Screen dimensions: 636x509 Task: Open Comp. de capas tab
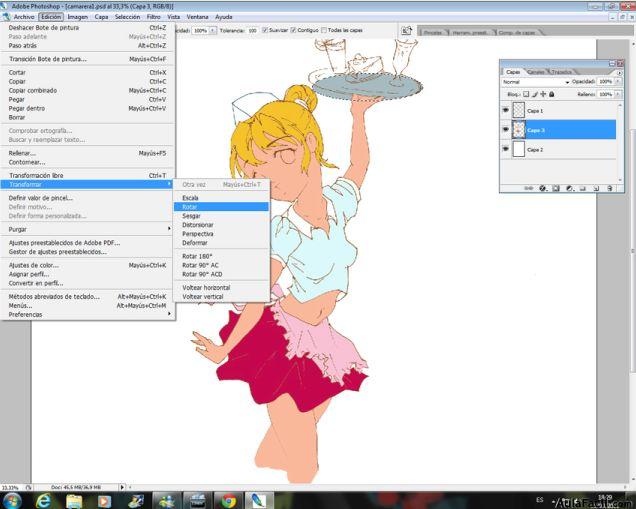517,32
